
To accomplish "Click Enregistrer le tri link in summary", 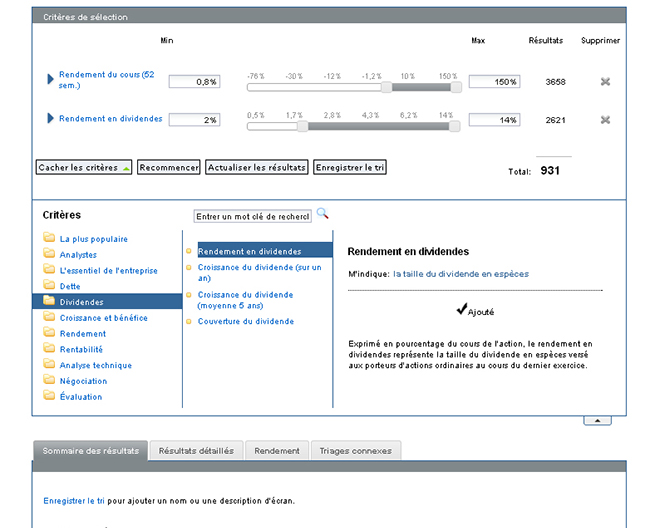I will tap(74, 501).
